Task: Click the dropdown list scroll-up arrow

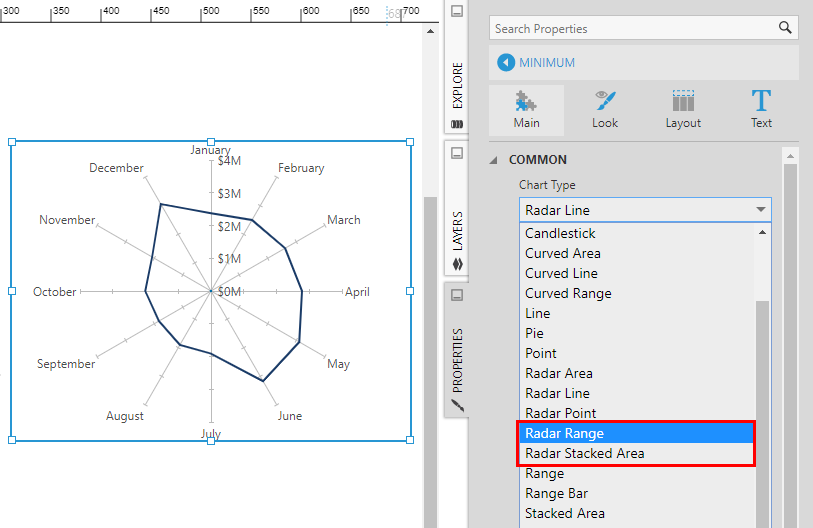Action: [x=762, y=232]
